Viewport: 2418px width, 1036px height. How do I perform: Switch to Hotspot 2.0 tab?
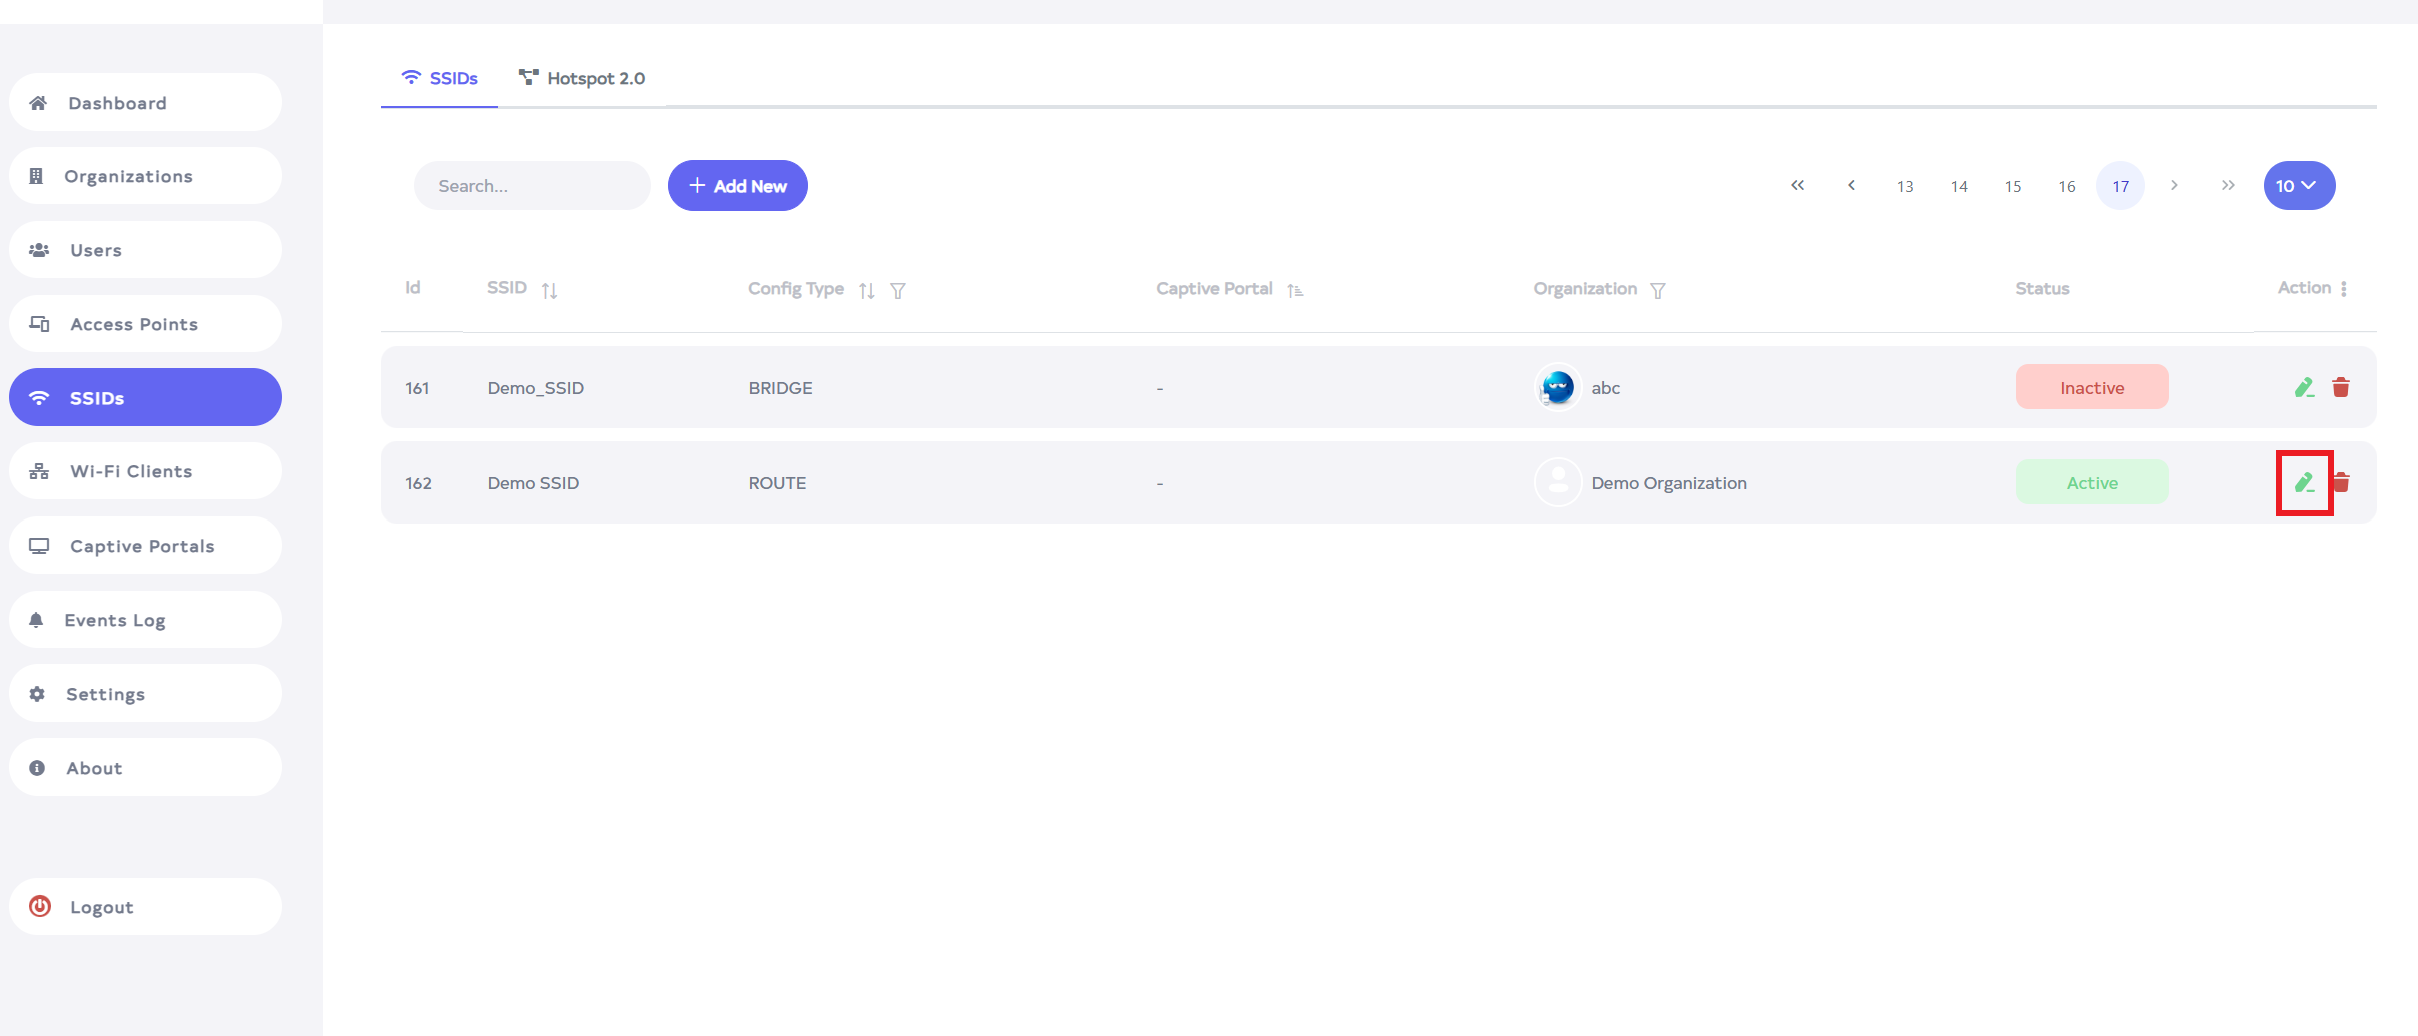coord(582,78)
